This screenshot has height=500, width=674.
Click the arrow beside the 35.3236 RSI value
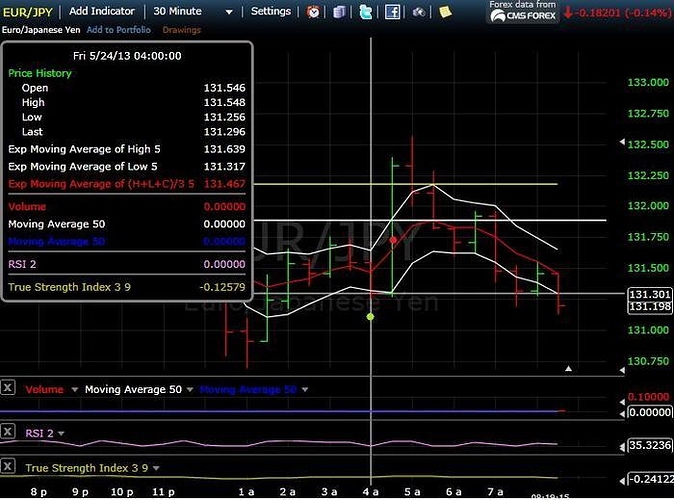622,448
